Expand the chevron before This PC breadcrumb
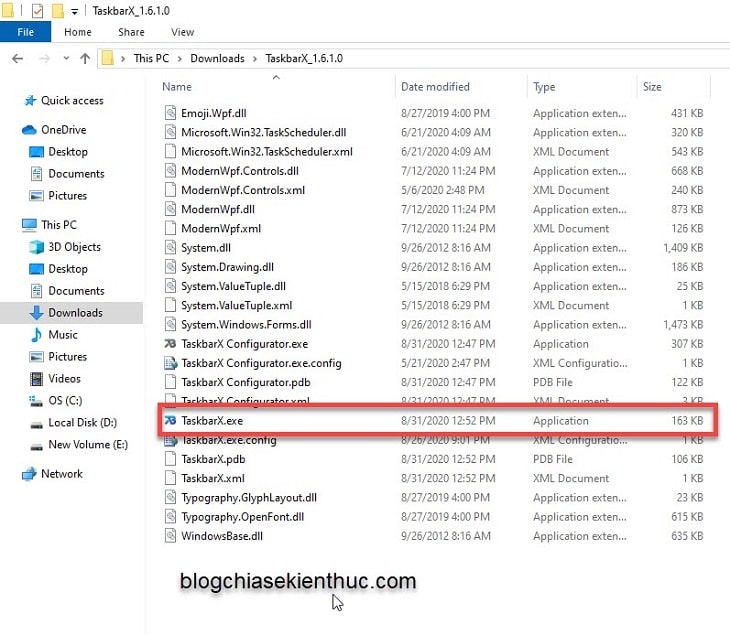 (x=123, y=59)
